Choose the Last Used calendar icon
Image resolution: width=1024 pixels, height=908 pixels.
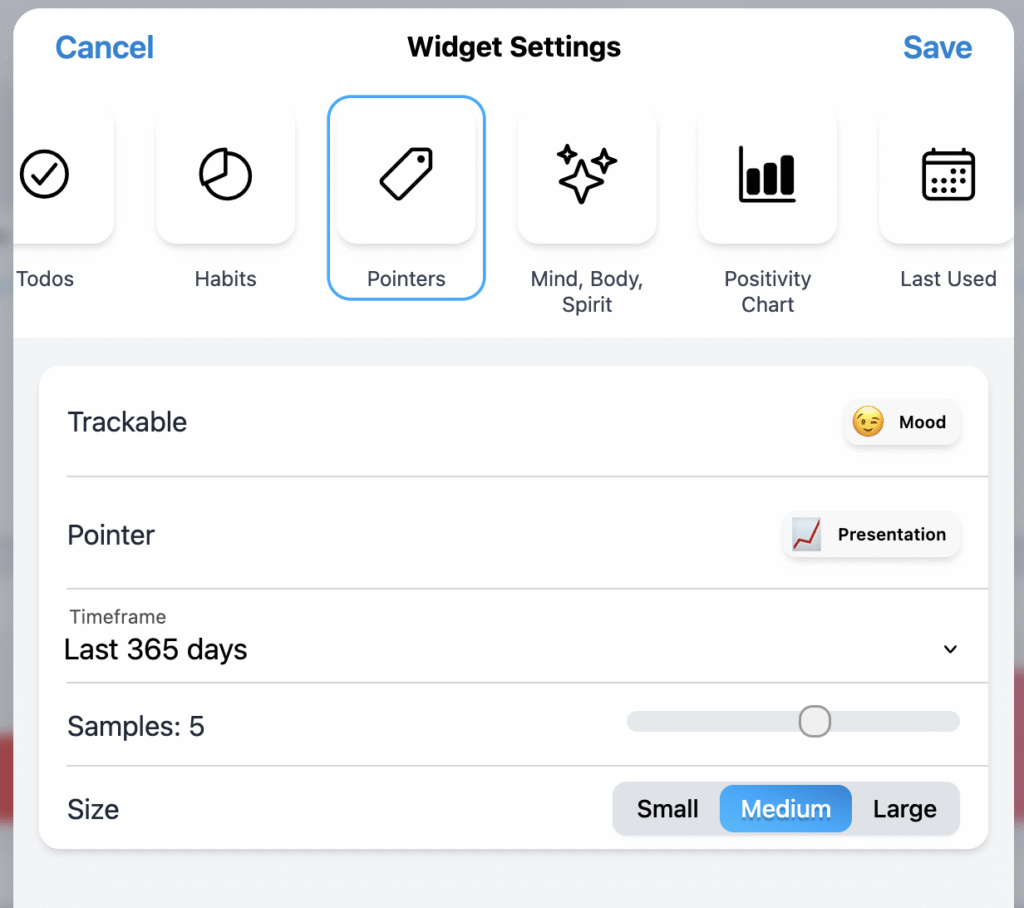[948, 174]
